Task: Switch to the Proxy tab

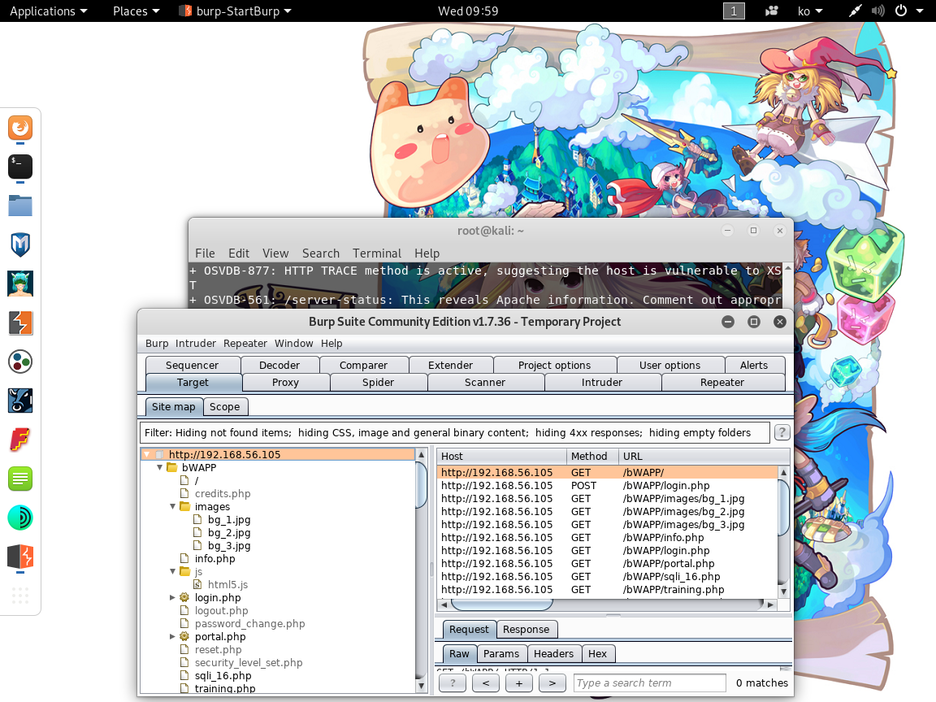Action: [285, 382]
